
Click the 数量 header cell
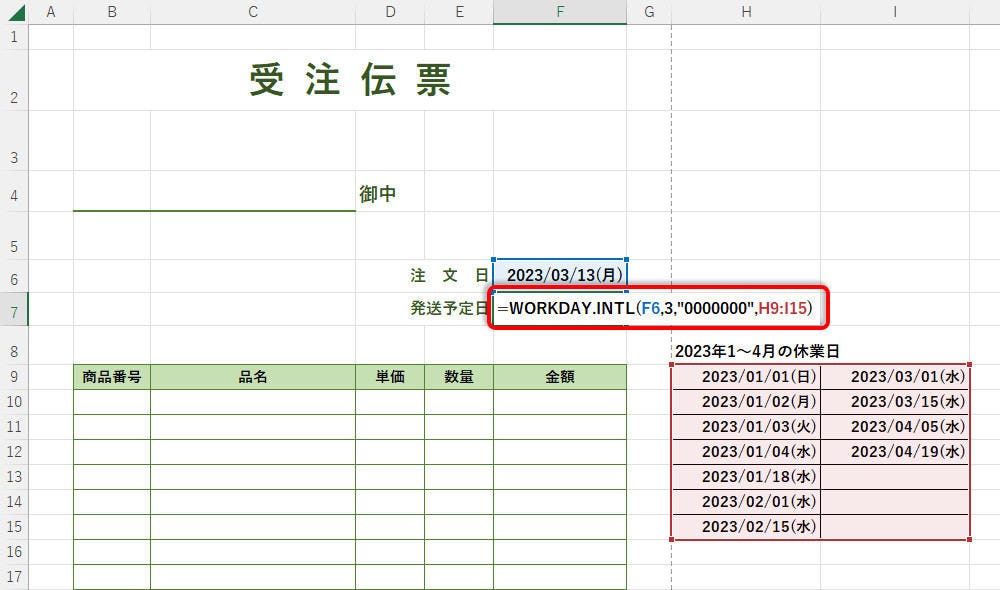tap(458, 377)
